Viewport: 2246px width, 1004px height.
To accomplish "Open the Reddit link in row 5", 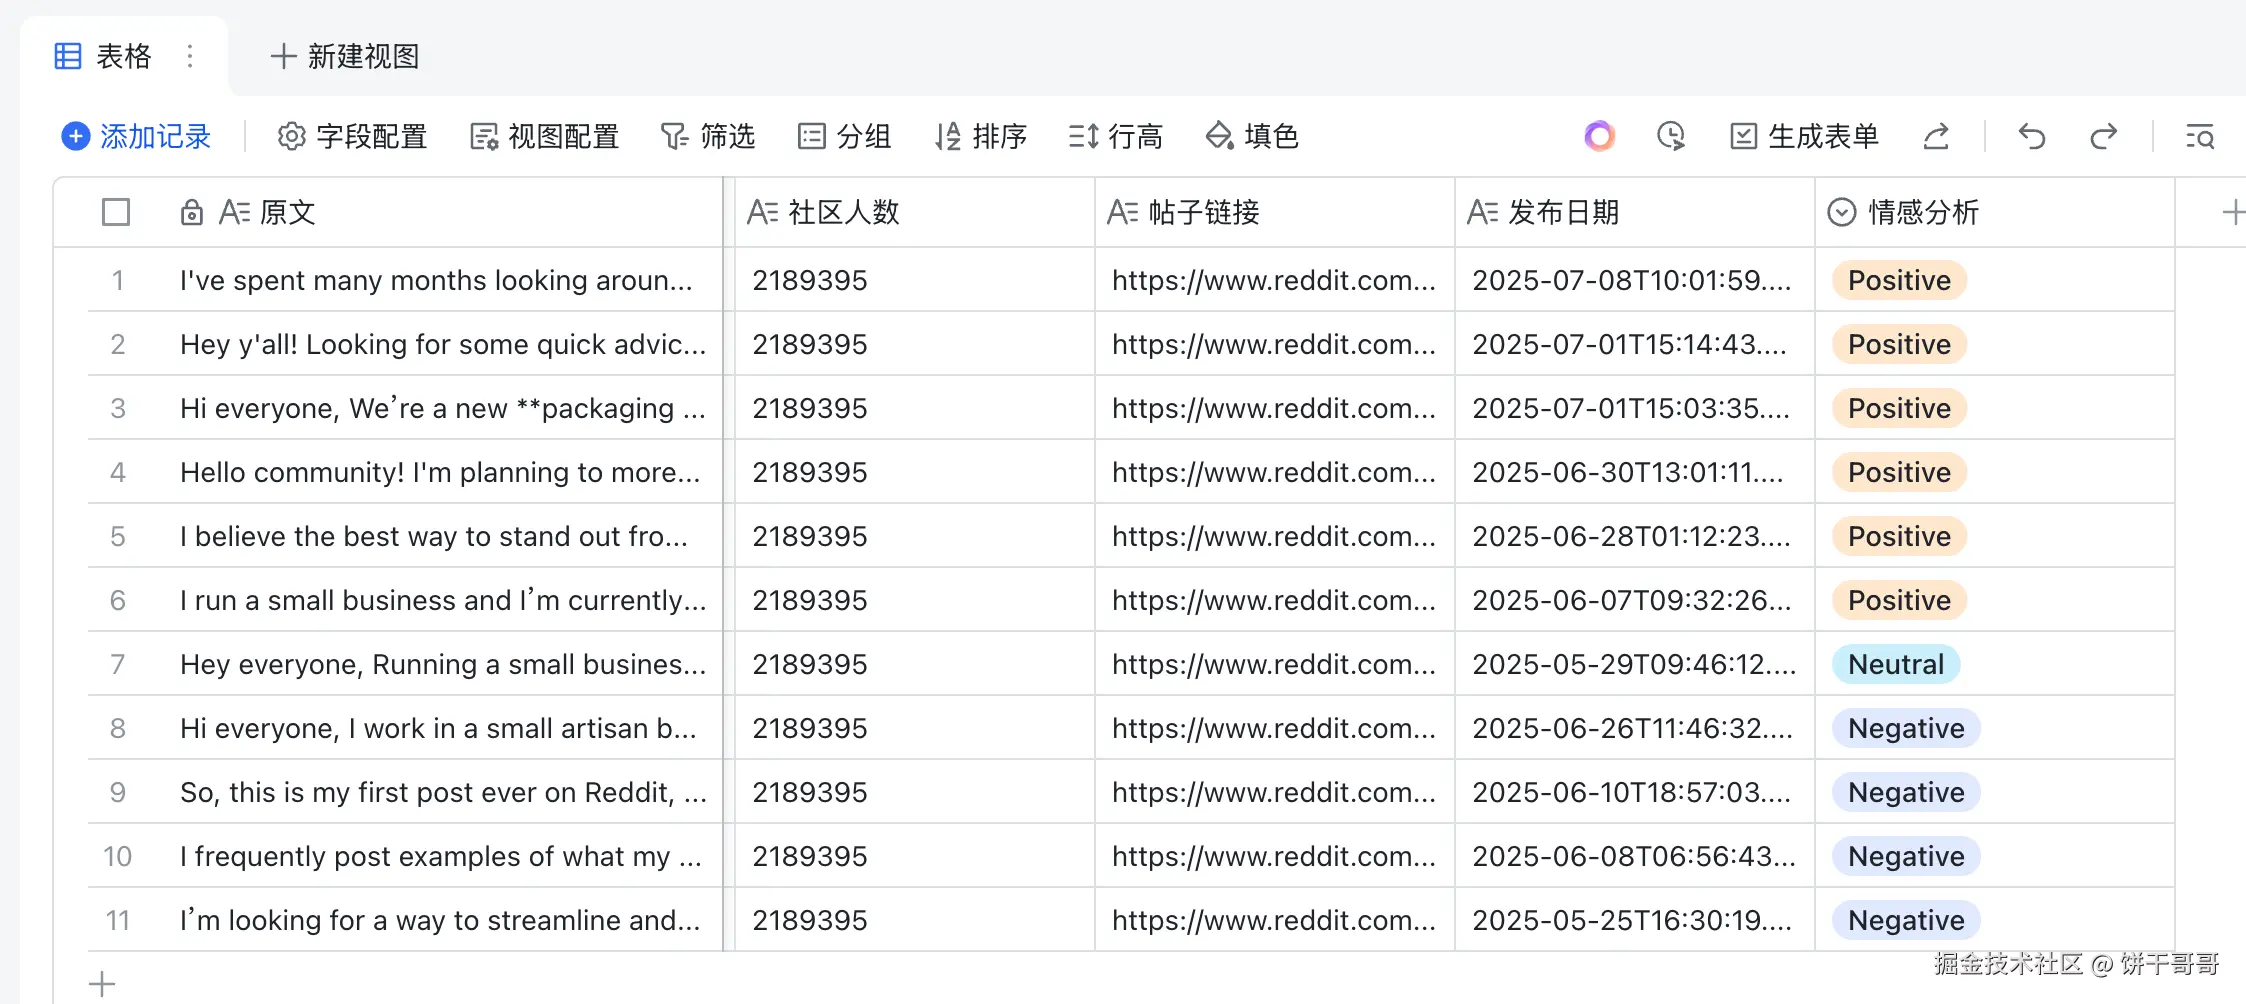I will (1274, 536).
